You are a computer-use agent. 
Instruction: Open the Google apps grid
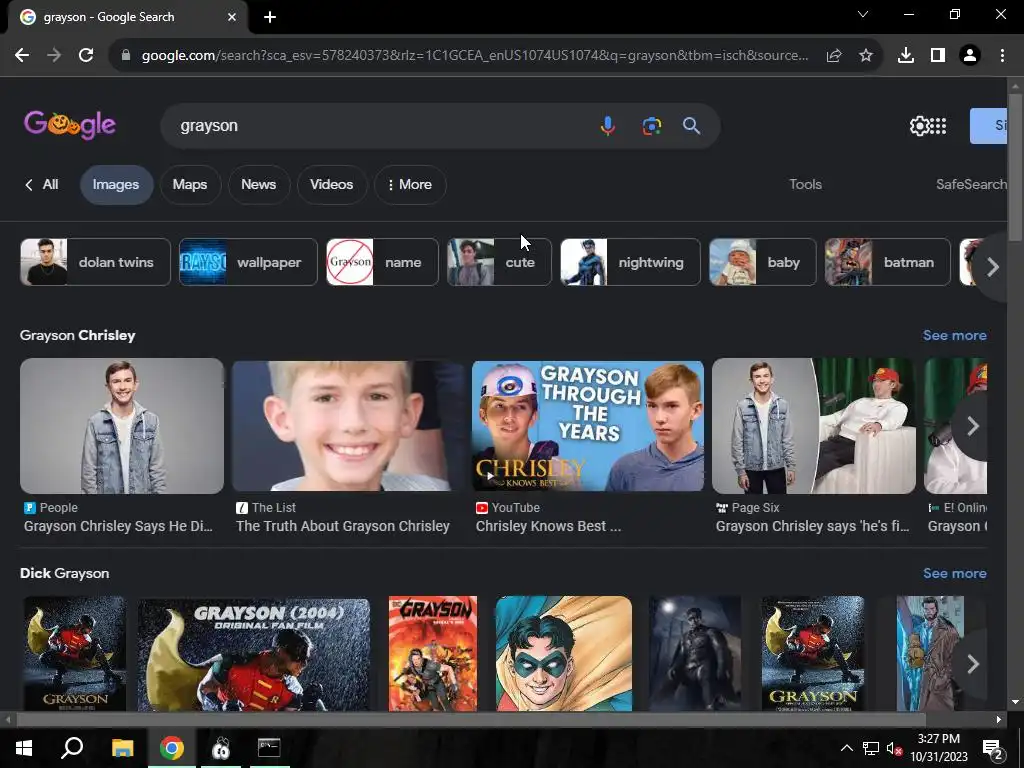point(938,125)
